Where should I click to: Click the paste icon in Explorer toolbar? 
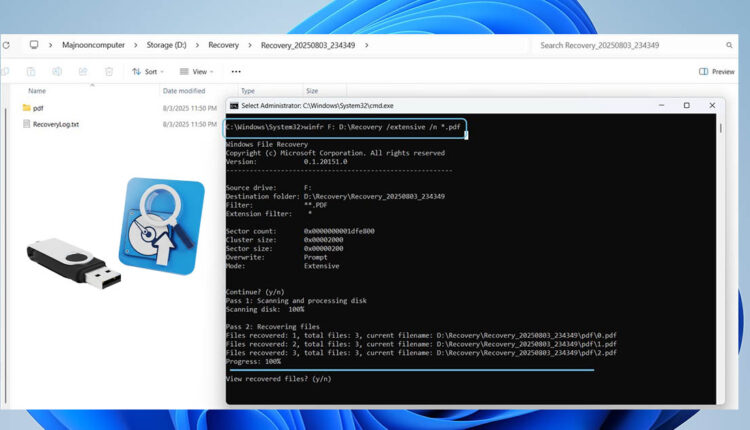click(30, 72)
